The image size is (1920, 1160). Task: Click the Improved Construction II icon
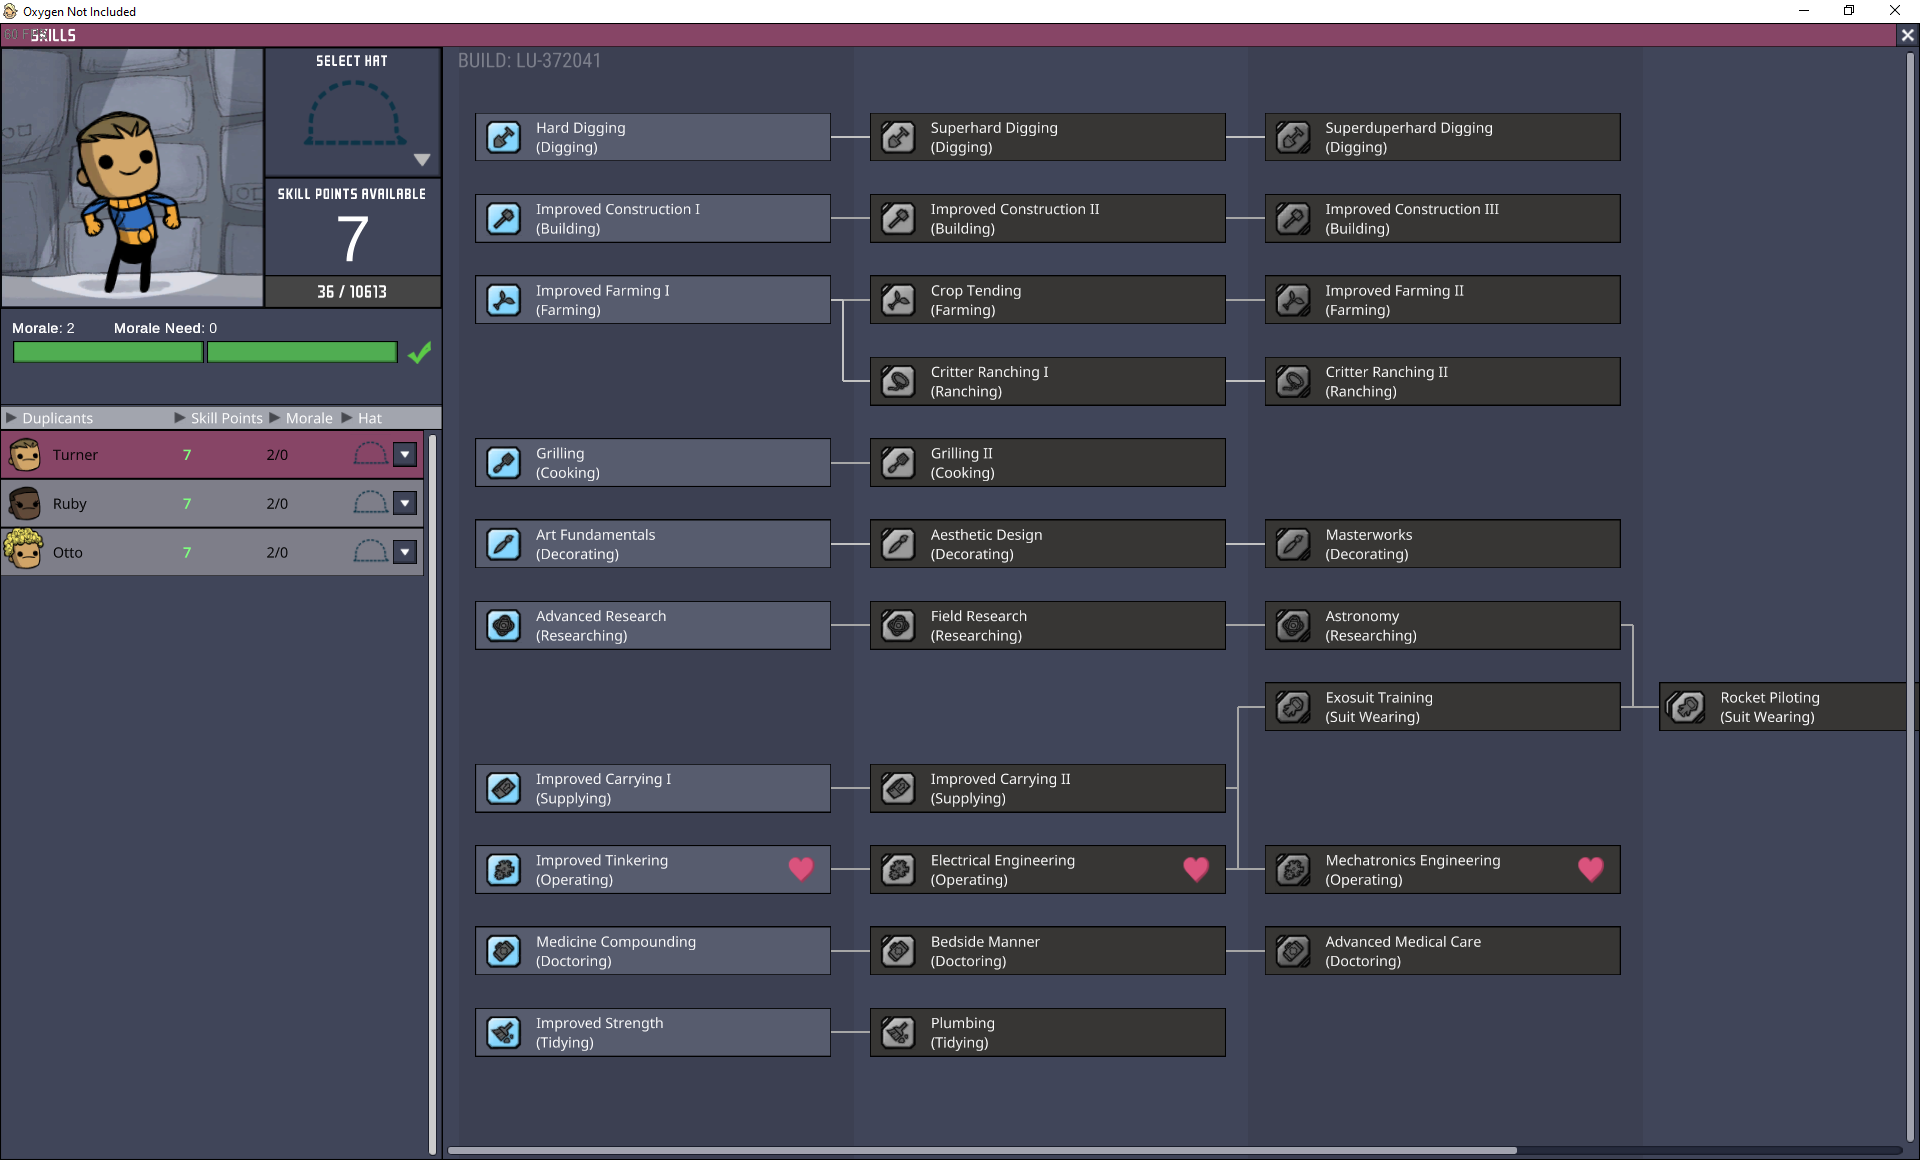[898, 218]
